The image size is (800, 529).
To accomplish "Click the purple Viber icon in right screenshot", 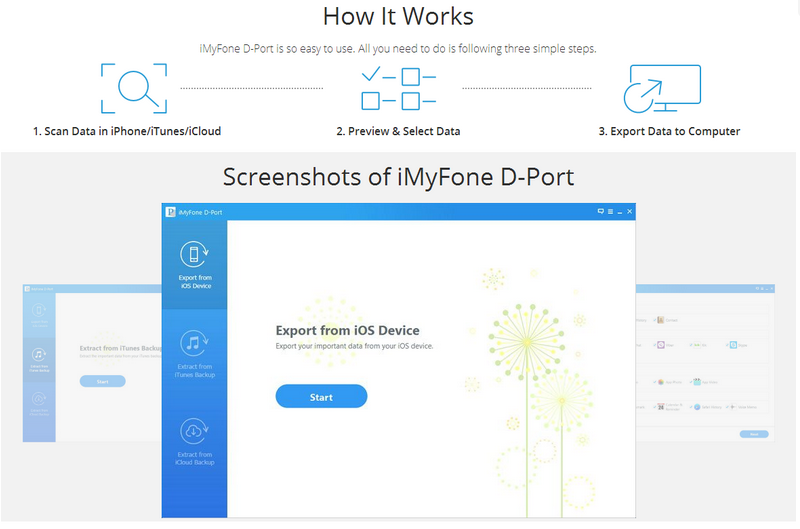I will (x=661, y=345).
